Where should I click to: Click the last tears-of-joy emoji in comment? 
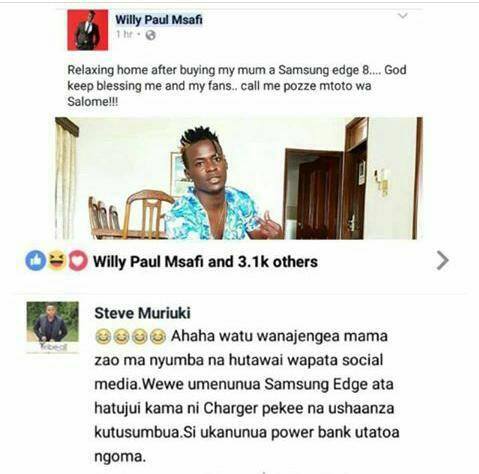pos(157,337)
